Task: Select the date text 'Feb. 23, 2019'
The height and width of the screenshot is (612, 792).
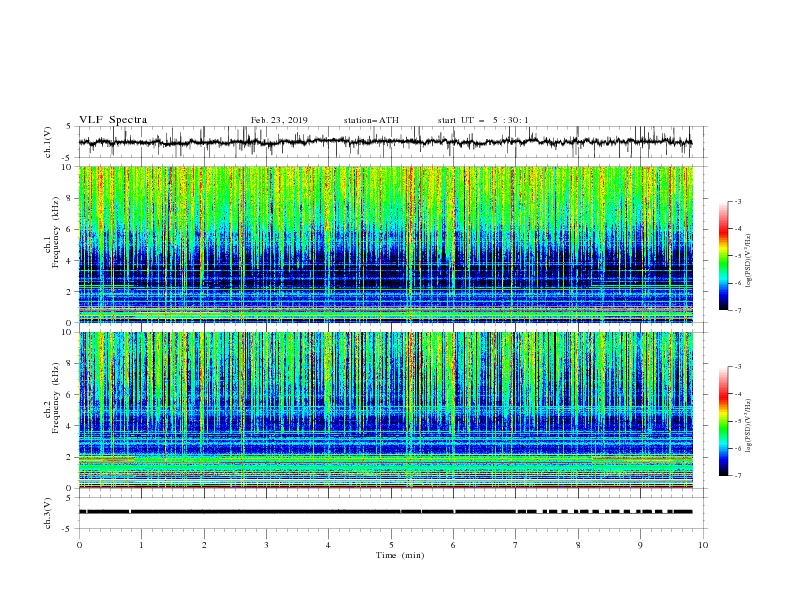Action: tap(279, 120)
